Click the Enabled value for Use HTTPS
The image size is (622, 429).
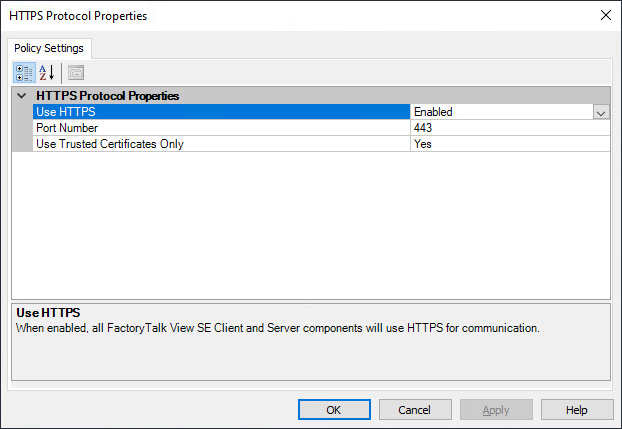(500, 112)
